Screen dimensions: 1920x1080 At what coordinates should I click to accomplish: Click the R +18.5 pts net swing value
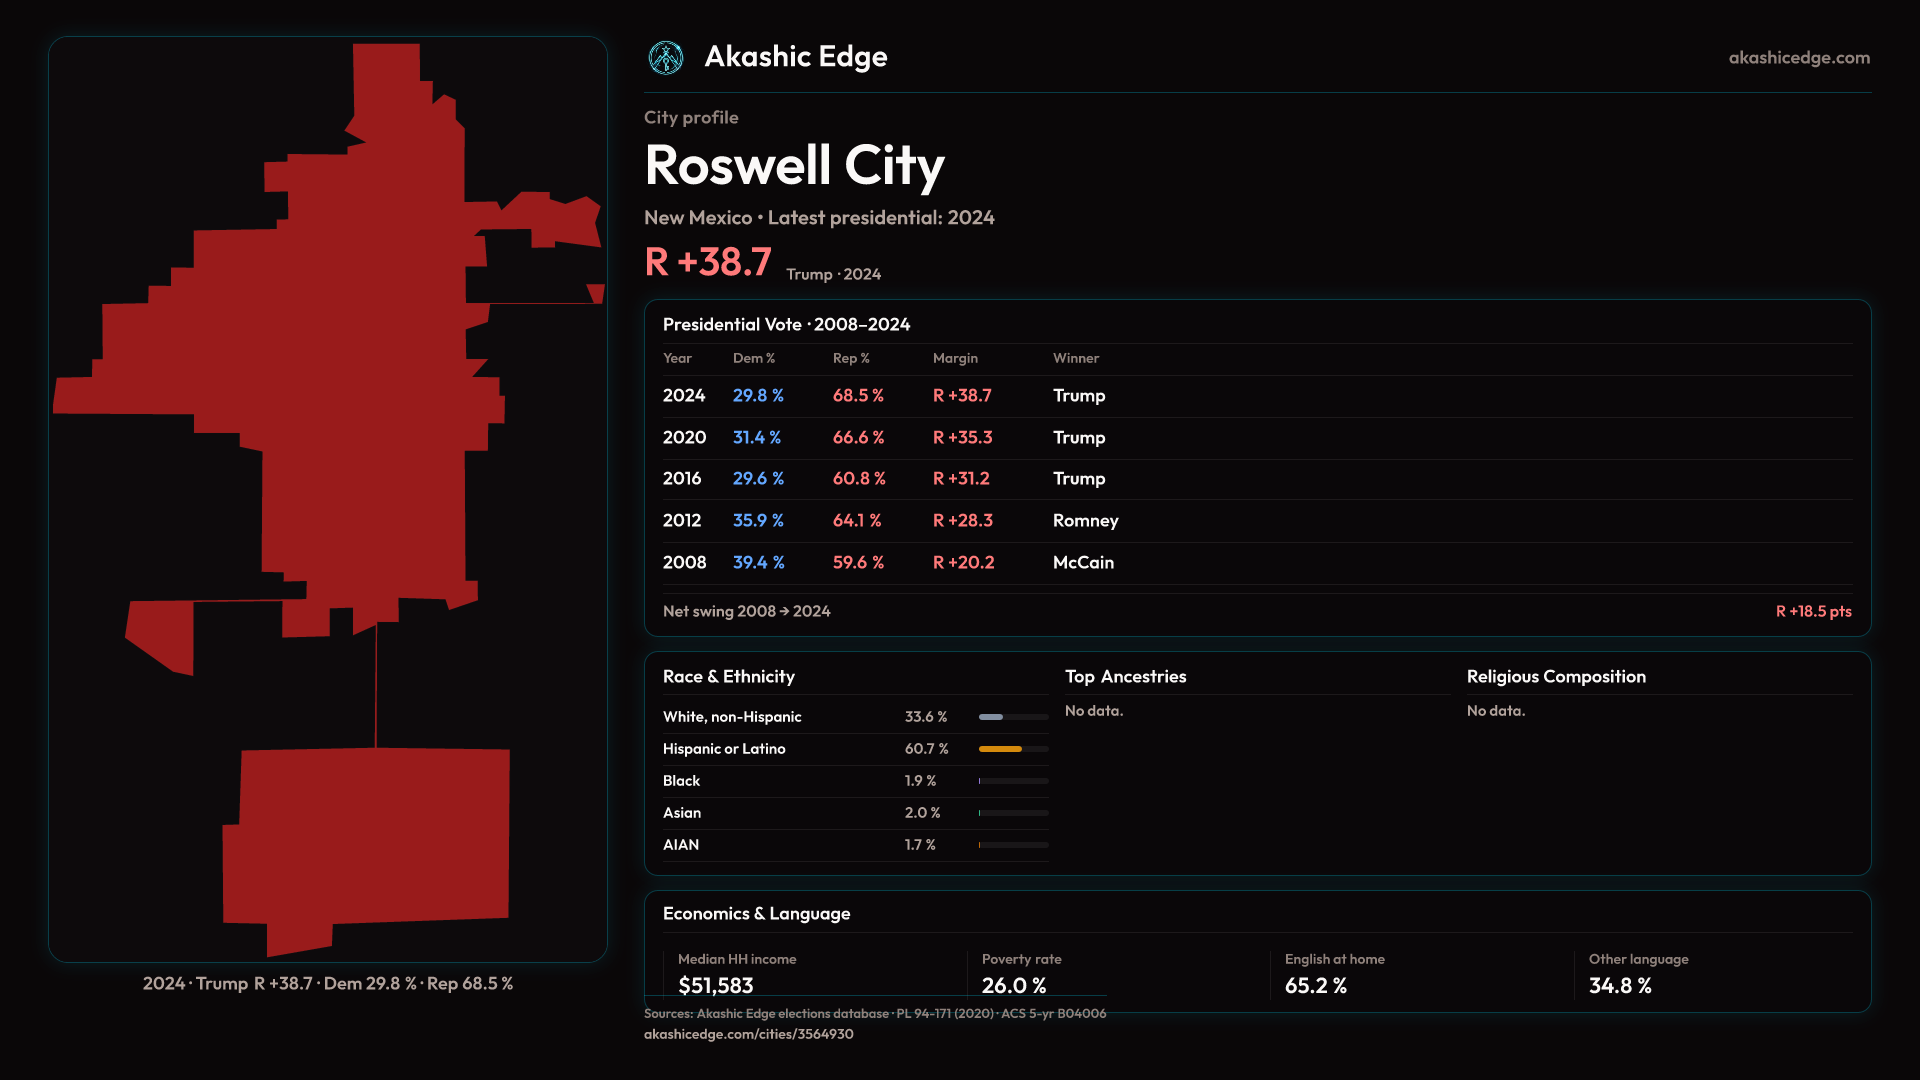tap(1812, 611)
